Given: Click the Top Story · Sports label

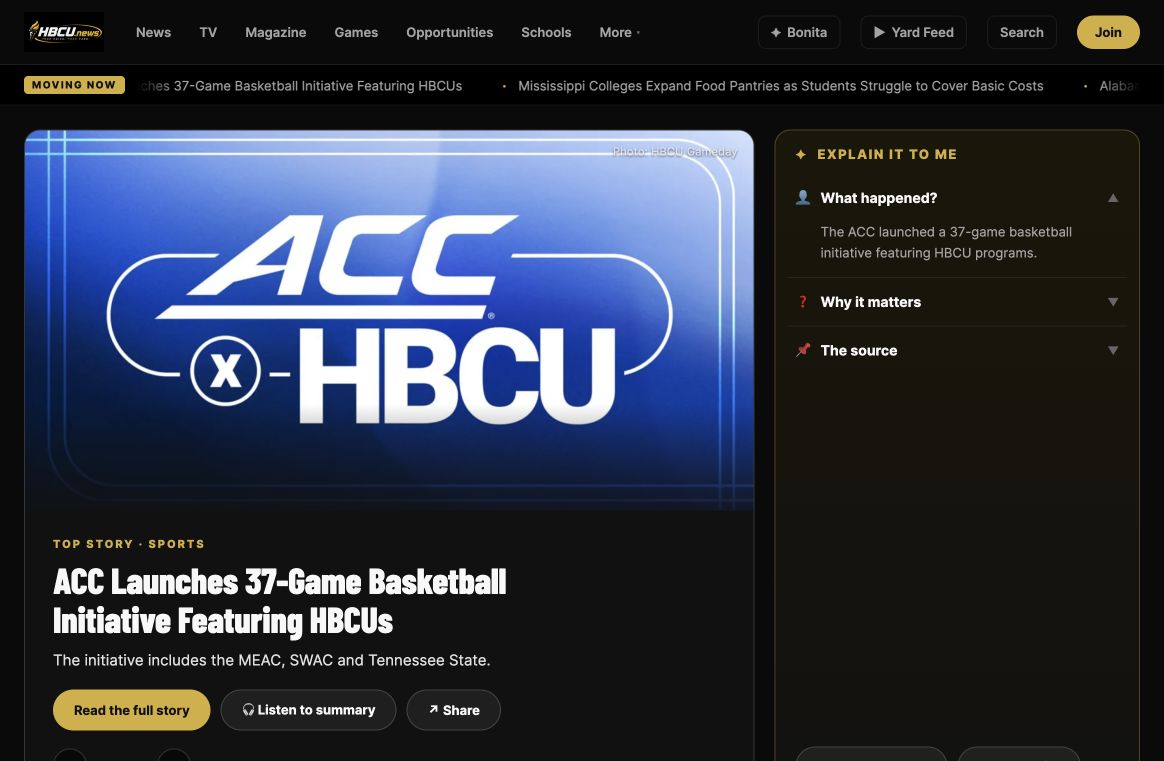Looking at the screenshot, I should click(x=128, y=544).
